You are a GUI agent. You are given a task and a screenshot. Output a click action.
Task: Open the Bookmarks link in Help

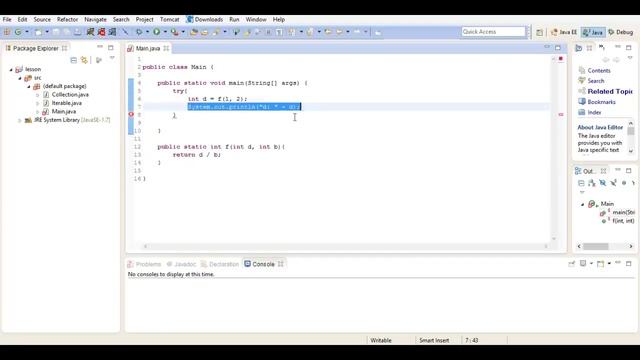(x=601, y=102)
